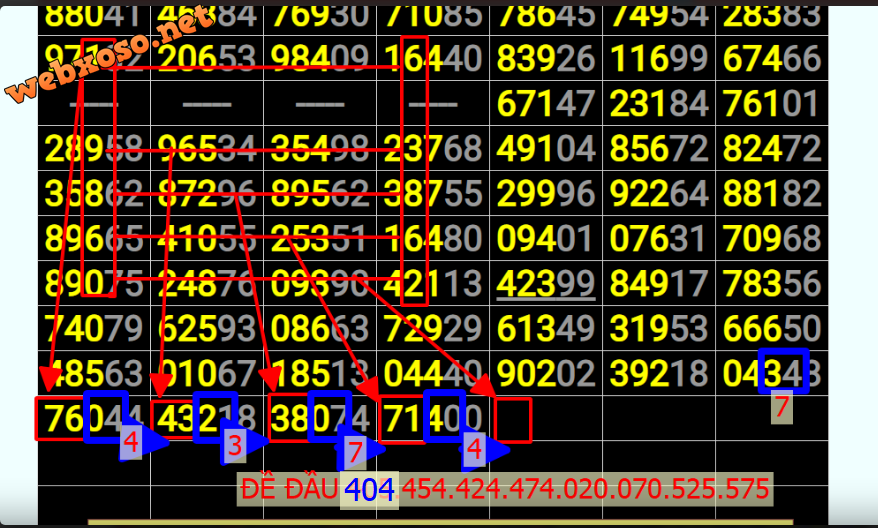Select the number 72929
Viewport: 878px width, 528px height.
tap(433, 328)
